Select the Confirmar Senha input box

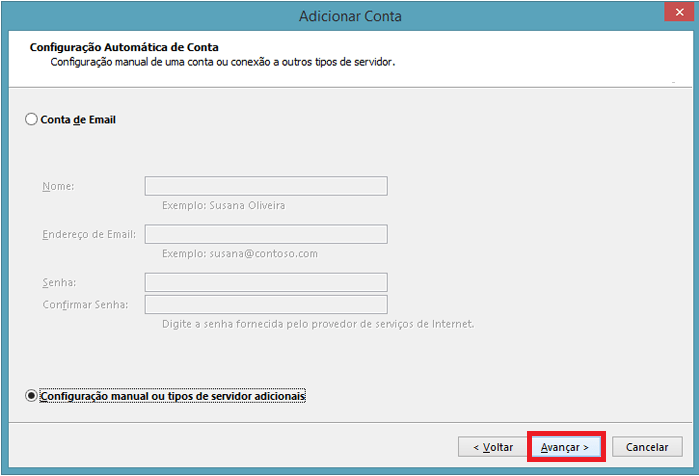[266, 304]
